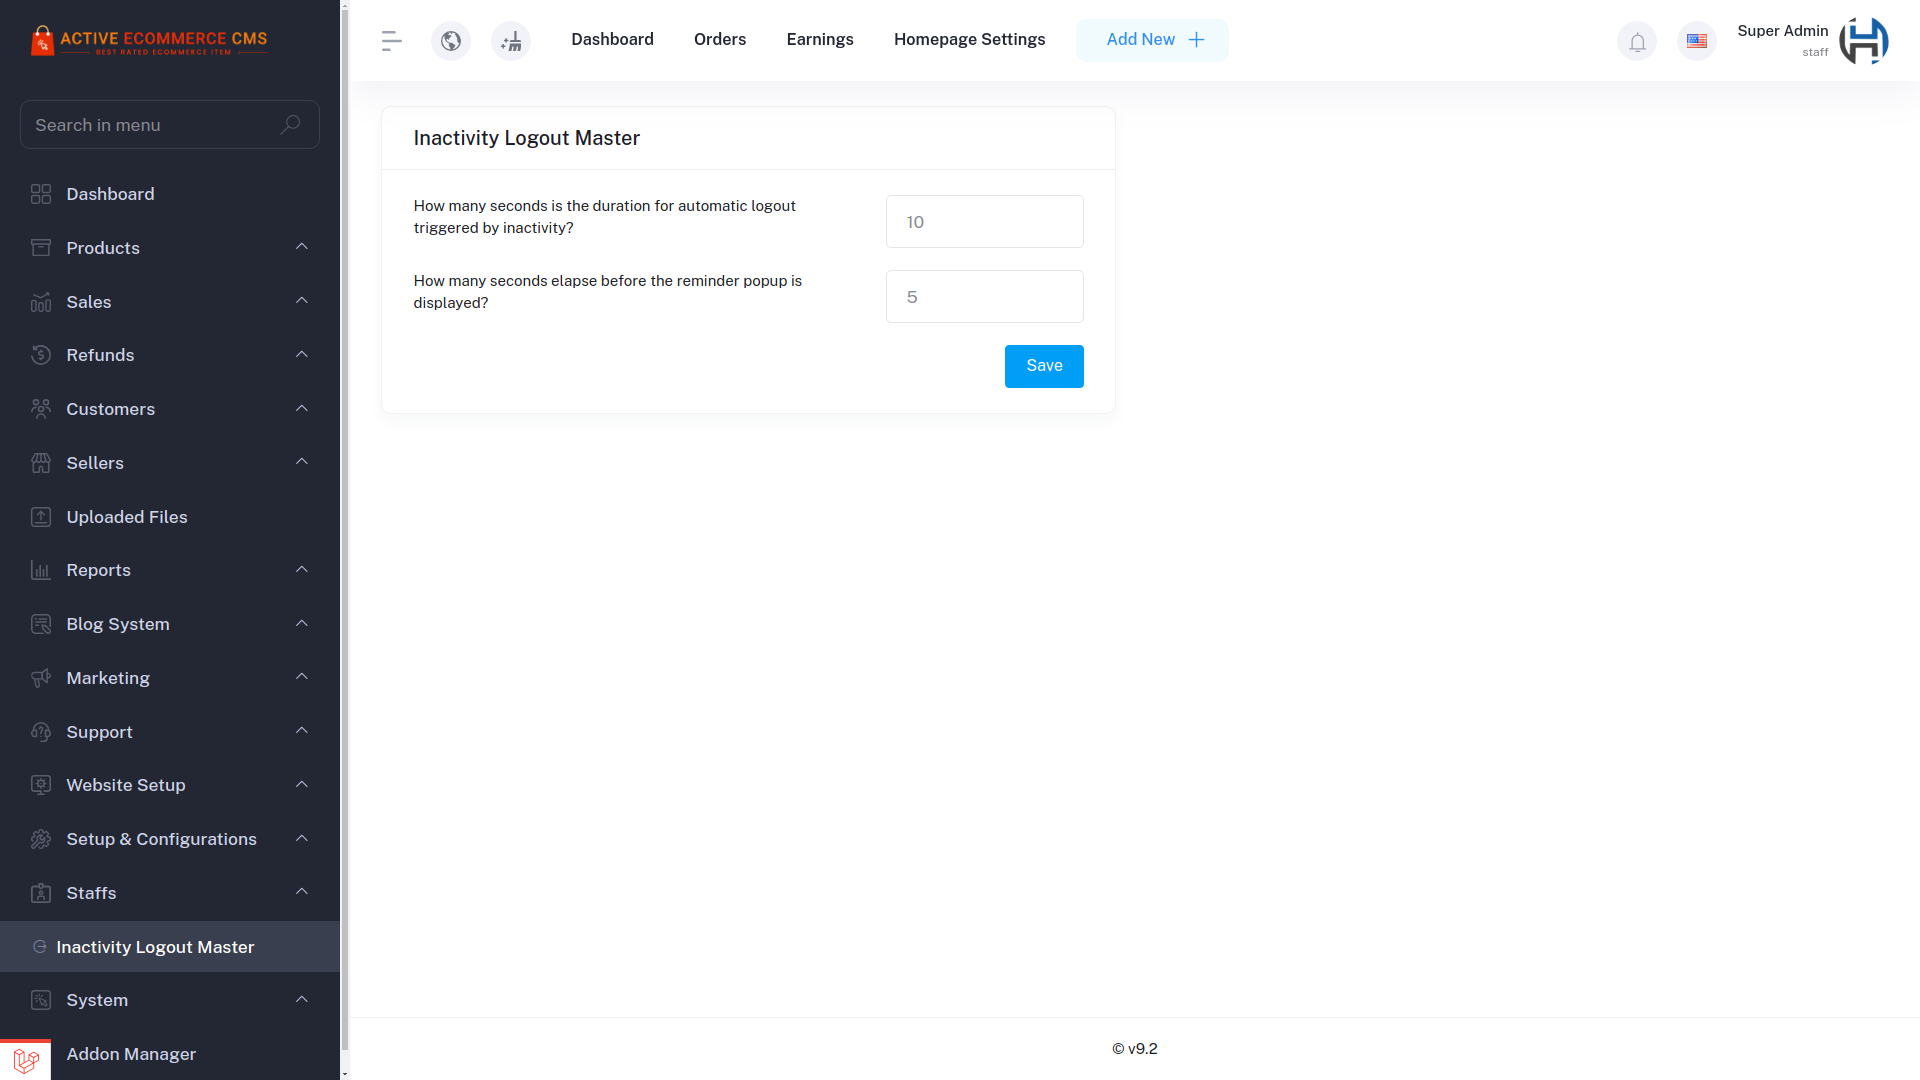This screenshot has height=1080, width=1920.
Task: Click the Save button
Action: tap(1043, 365)
